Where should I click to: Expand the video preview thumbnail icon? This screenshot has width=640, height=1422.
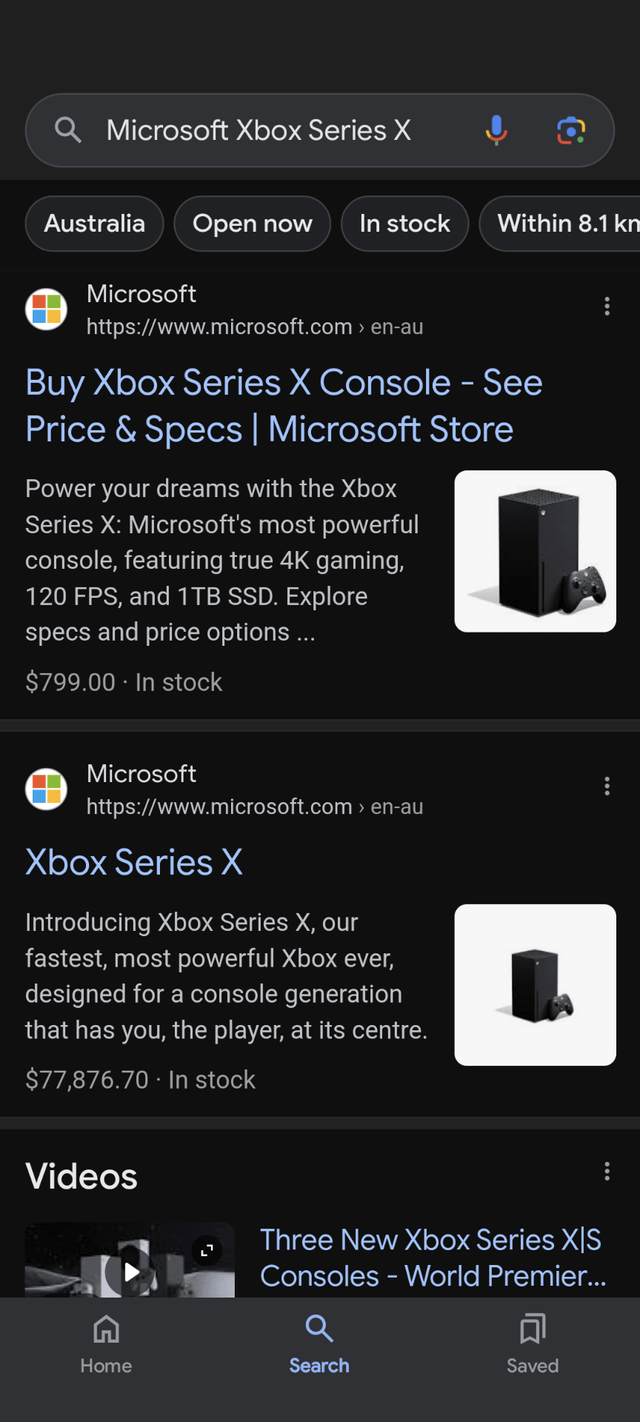click(207, 1250)
